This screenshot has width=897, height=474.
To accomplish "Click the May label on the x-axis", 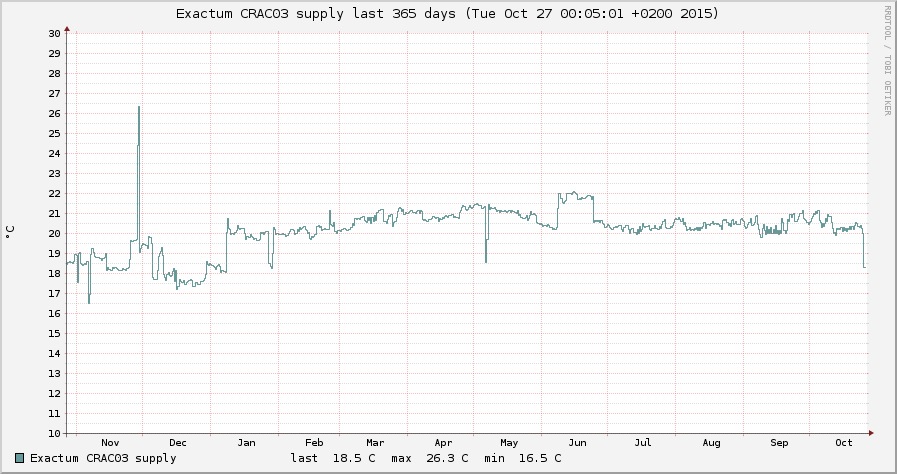I will point(509,442).
